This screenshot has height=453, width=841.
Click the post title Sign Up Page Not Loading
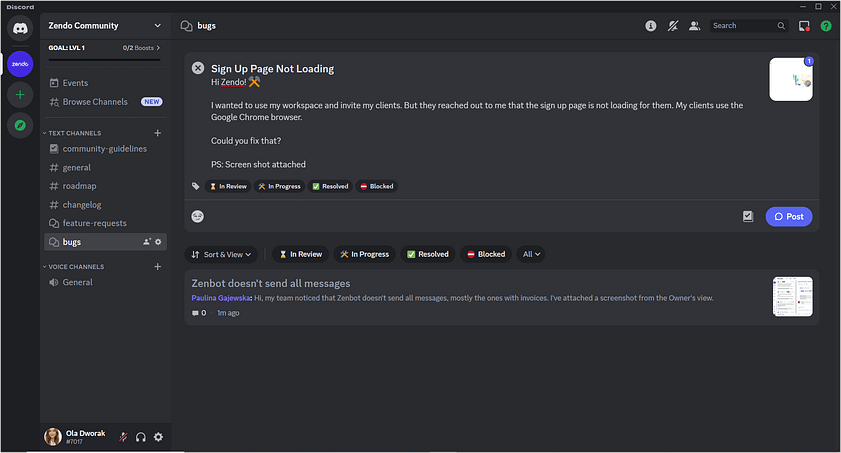click(x=272, y=69)
